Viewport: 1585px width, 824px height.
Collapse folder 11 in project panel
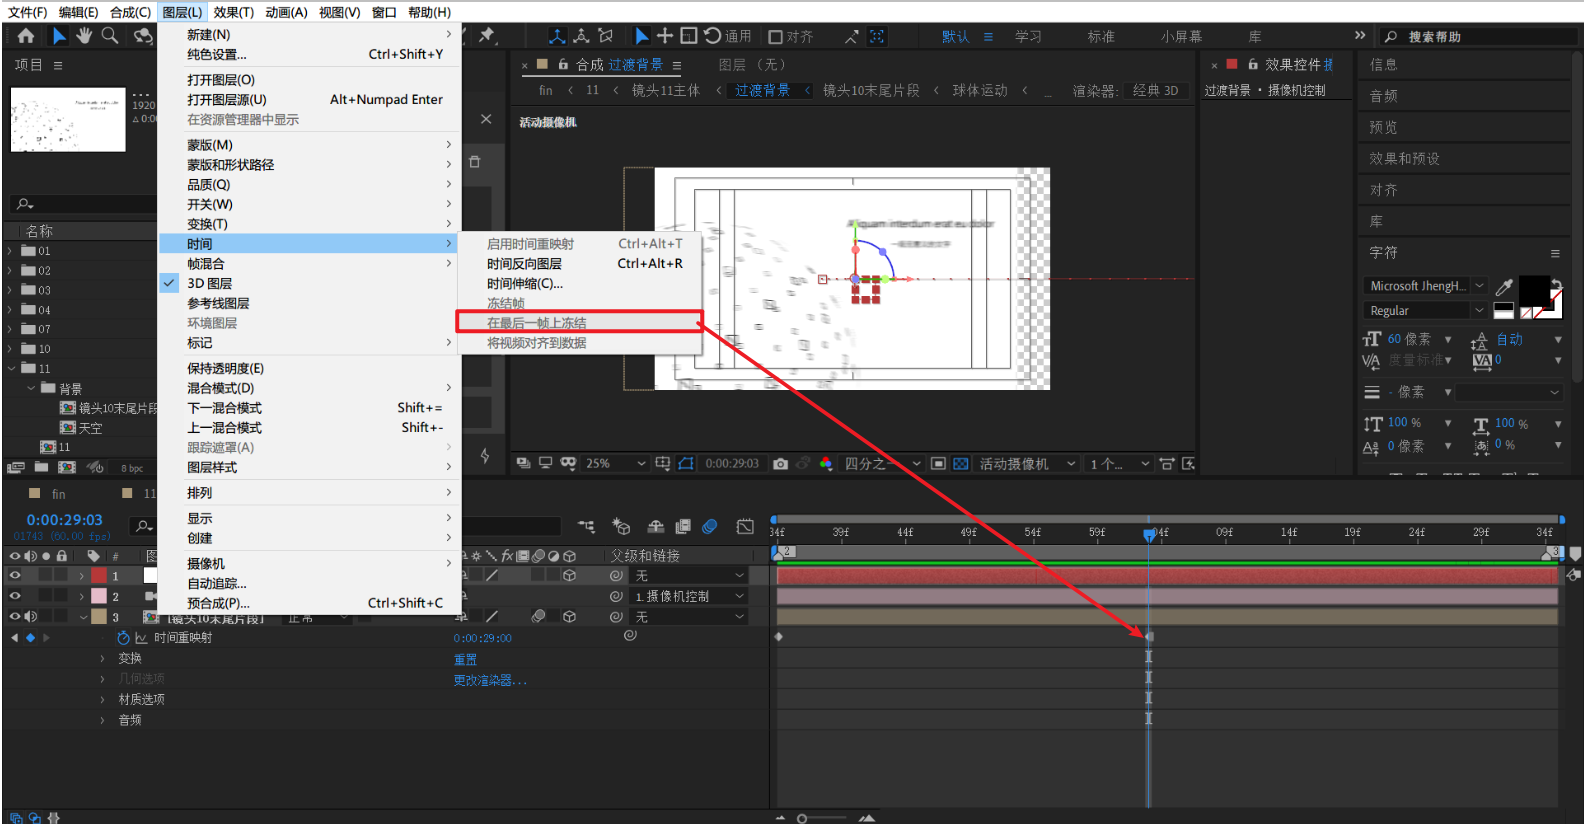[11, 368]
